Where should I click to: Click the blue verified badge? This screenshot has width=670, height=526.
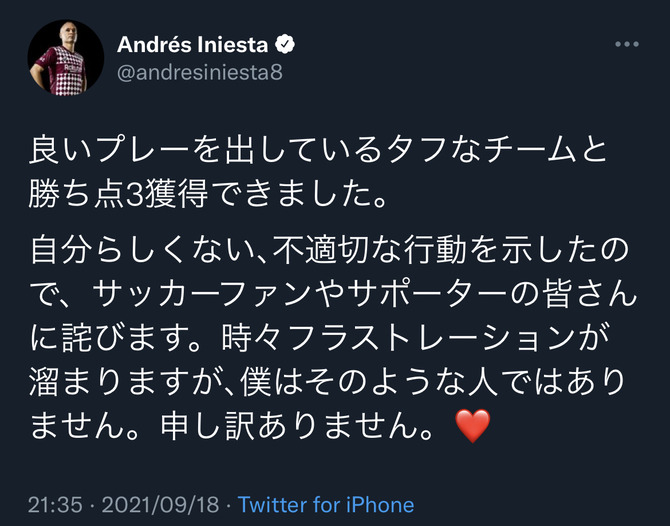coord(285,44)
